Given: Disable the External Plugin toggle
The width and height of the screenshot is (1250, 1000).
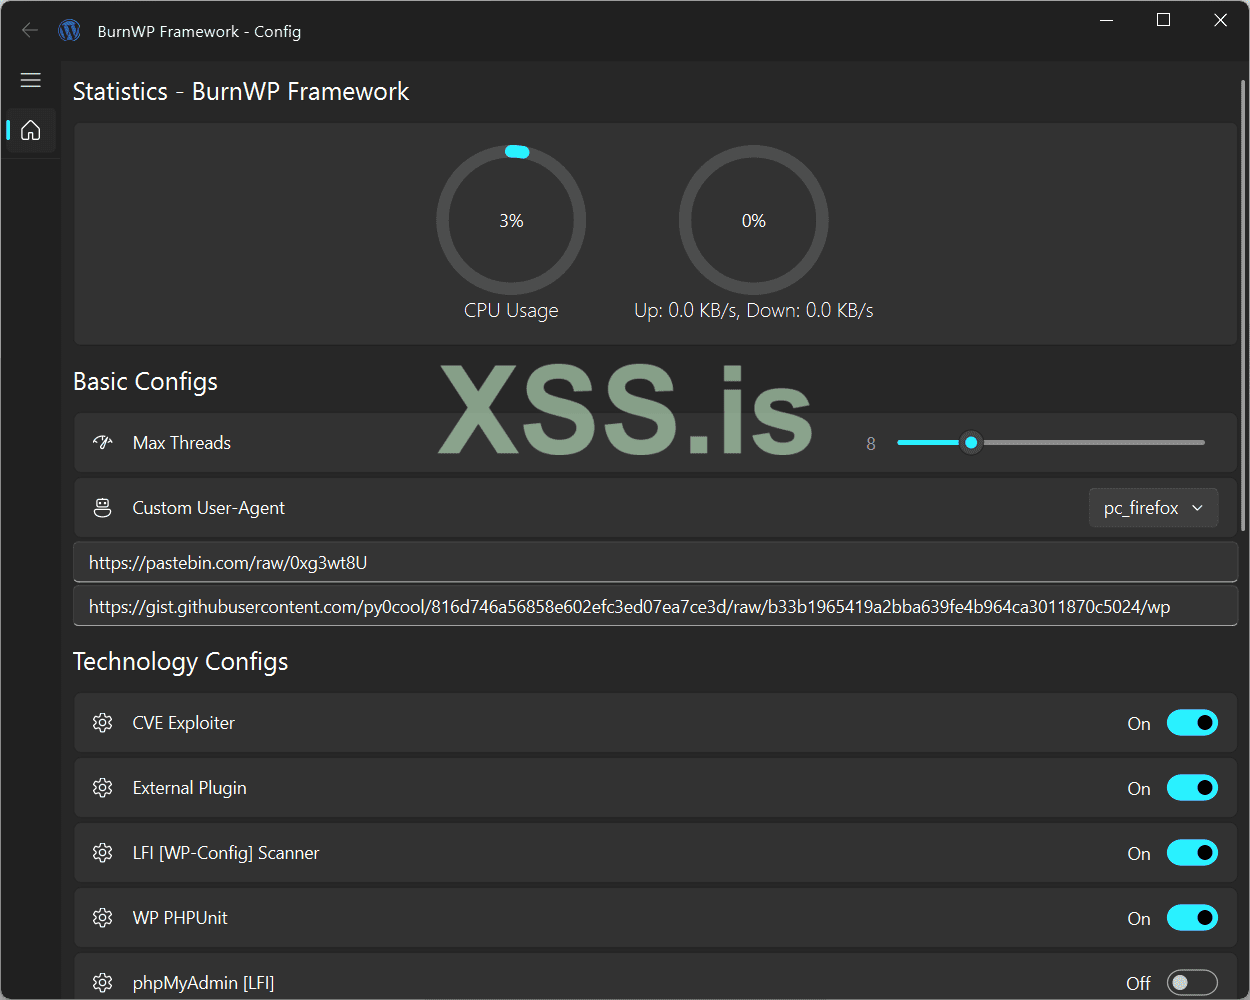Looking at the screenshot, I should 1192,788.
